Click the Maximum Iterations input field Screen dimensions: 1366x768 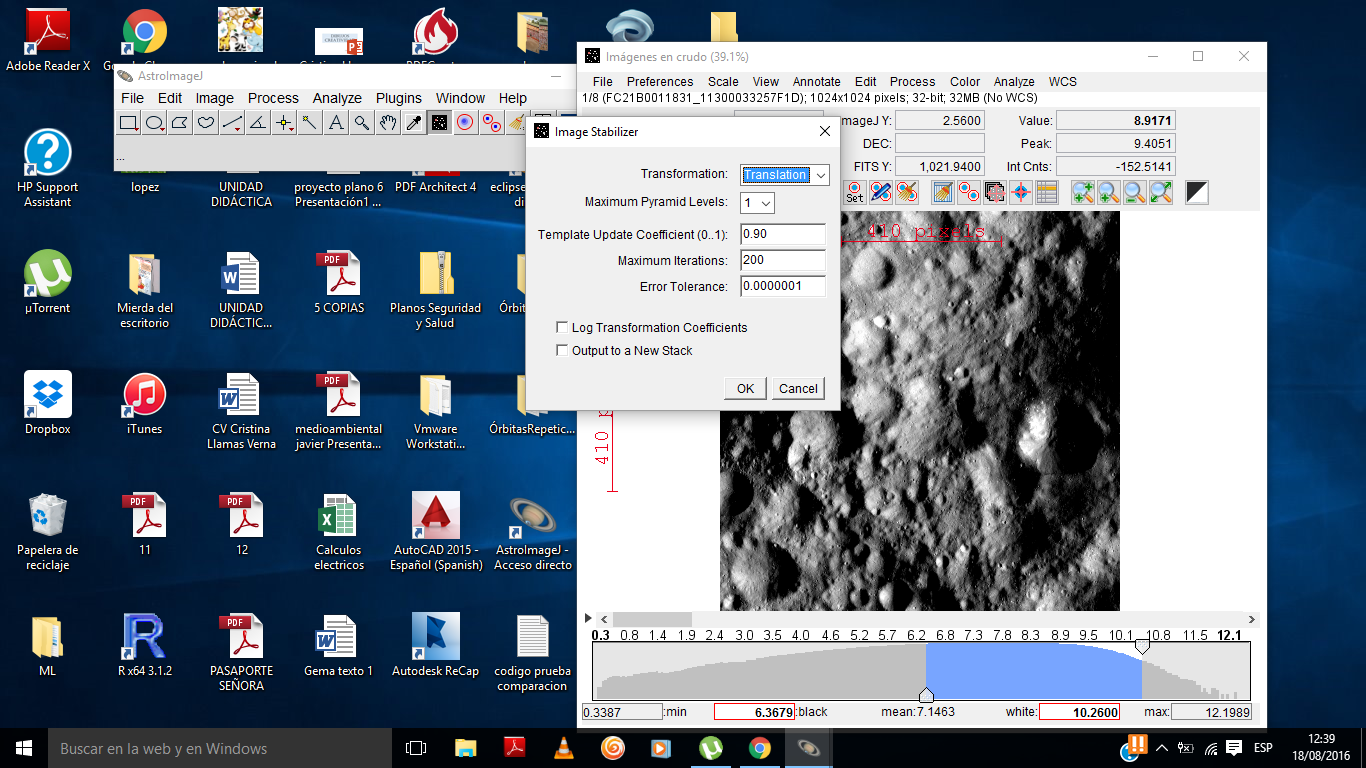pos(783,261)
